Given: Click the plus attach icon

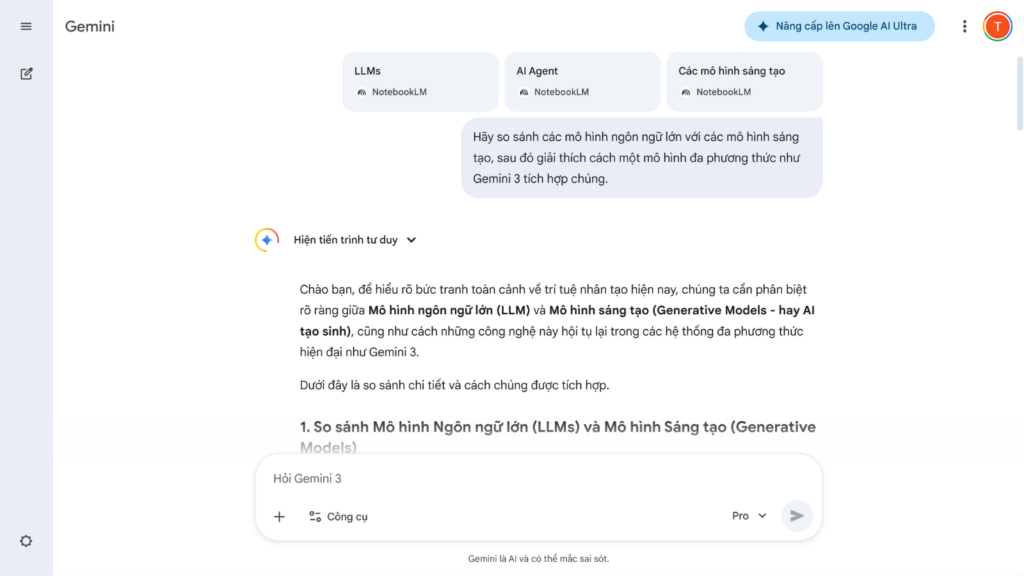Looking at the screenshot, I should point(279,516).
